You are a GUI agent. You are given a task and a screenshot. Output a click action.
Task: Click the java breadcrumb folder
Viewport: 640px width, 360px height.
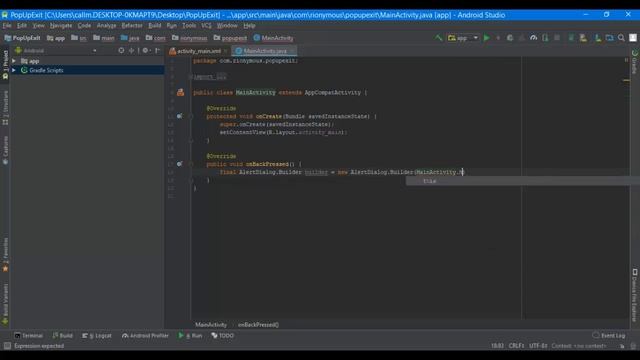click(x=130, y=38)
